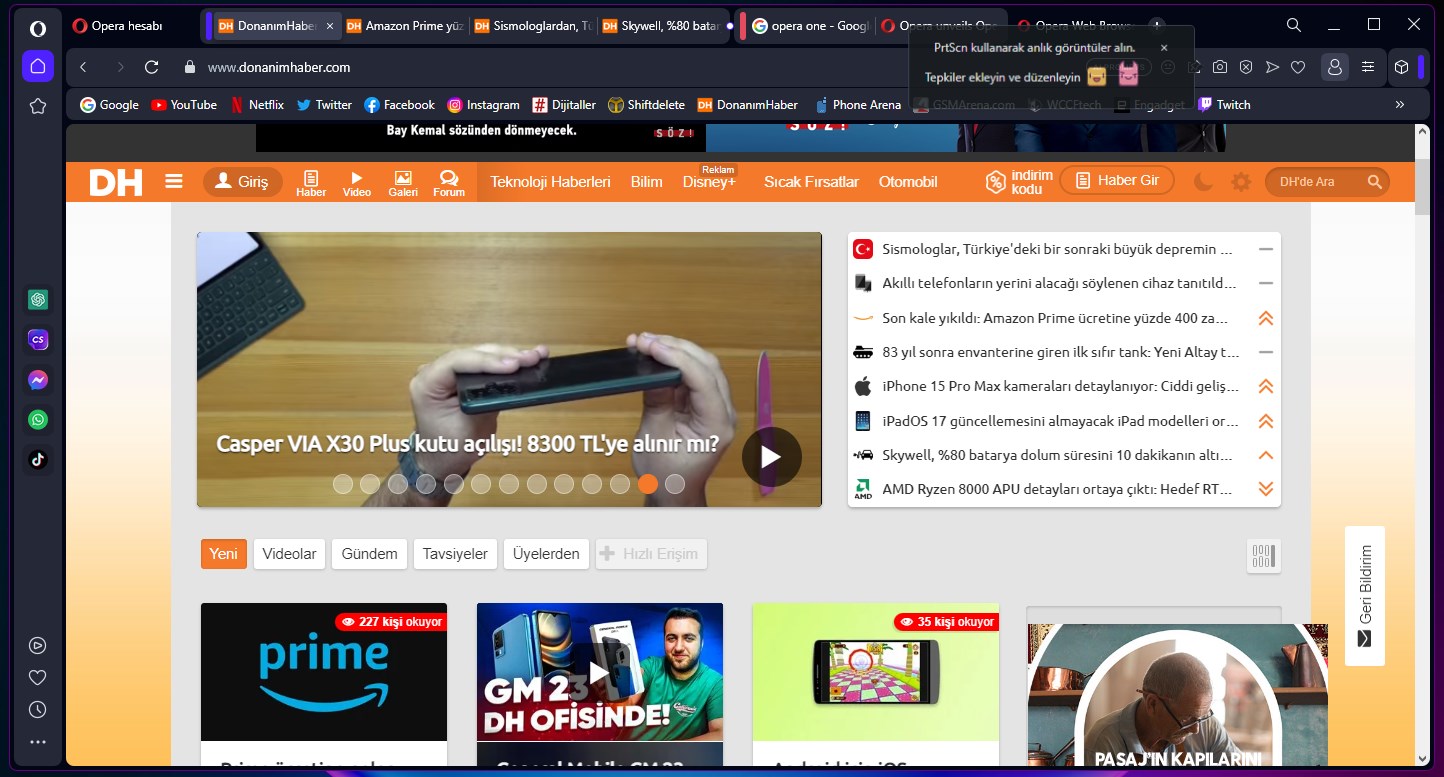
Task: Close the DonanımHaber tab
Action: [x=330, y=26]
